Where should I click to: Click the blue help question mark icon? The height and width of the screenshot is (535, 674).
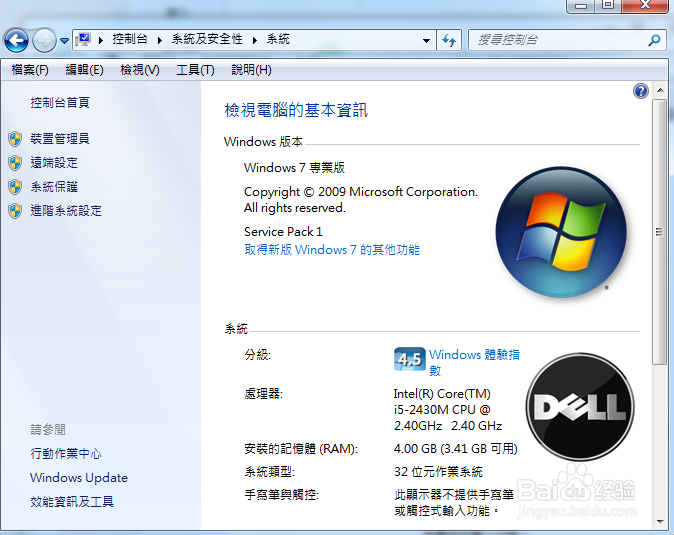(x=640, y=91)
